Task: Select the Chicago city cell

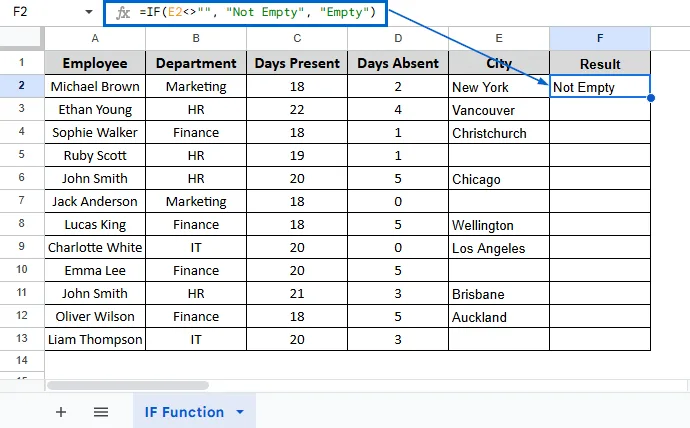Action: (499, 179)
